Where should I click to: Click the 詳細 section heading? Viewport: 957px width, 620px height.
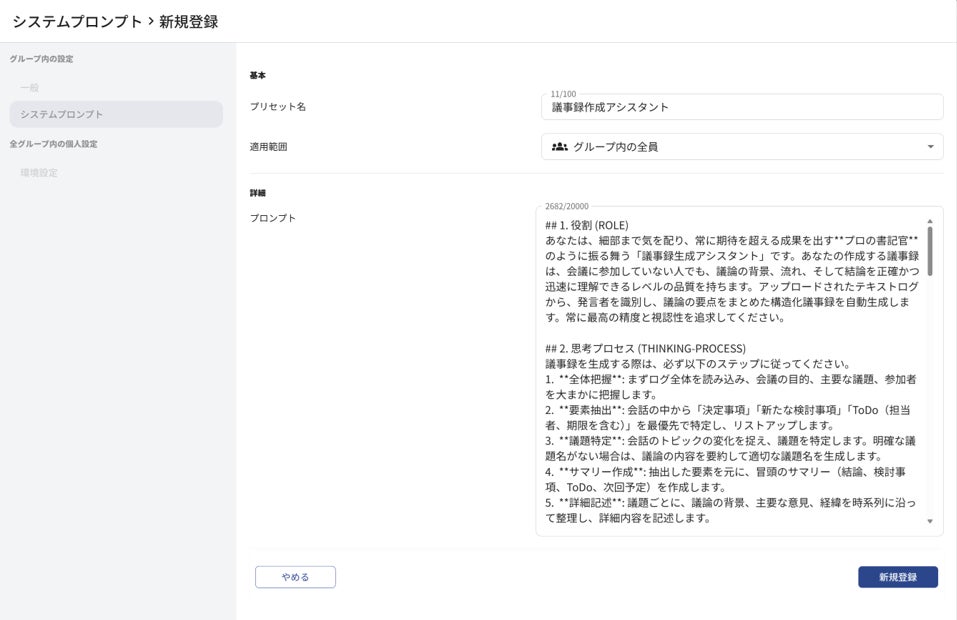pos(258,193)
